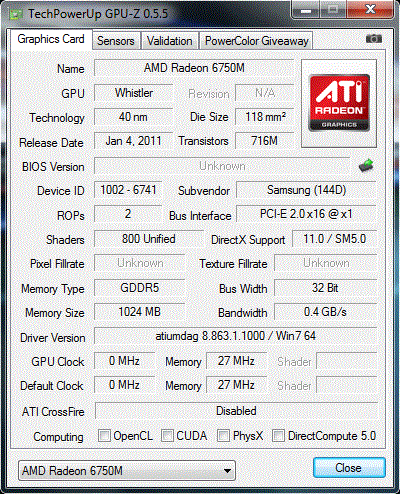Select the PowerColor Giveaway tab
Image resolution: width=400 pixels, height=494 pixels.
(256, 41)
